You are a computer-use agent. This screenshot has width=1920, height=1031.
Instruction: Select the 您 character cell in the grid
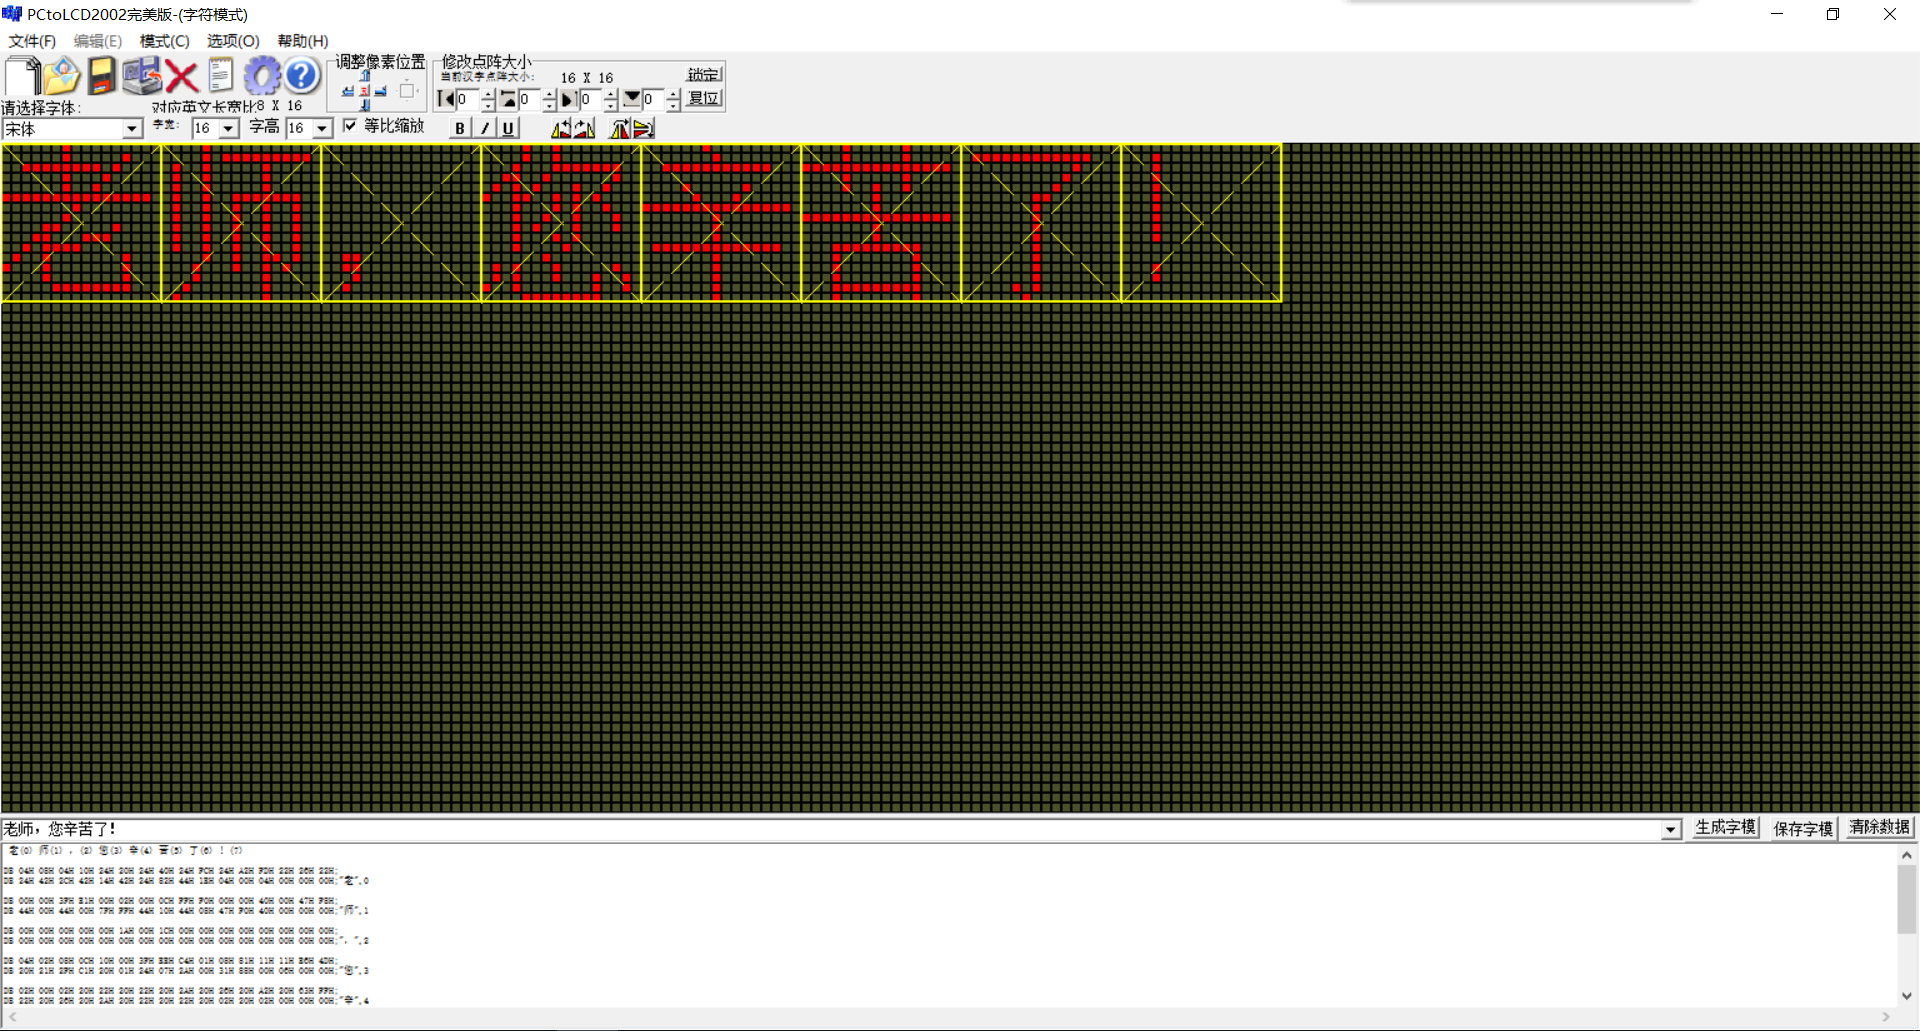click(x=561, y=222)
